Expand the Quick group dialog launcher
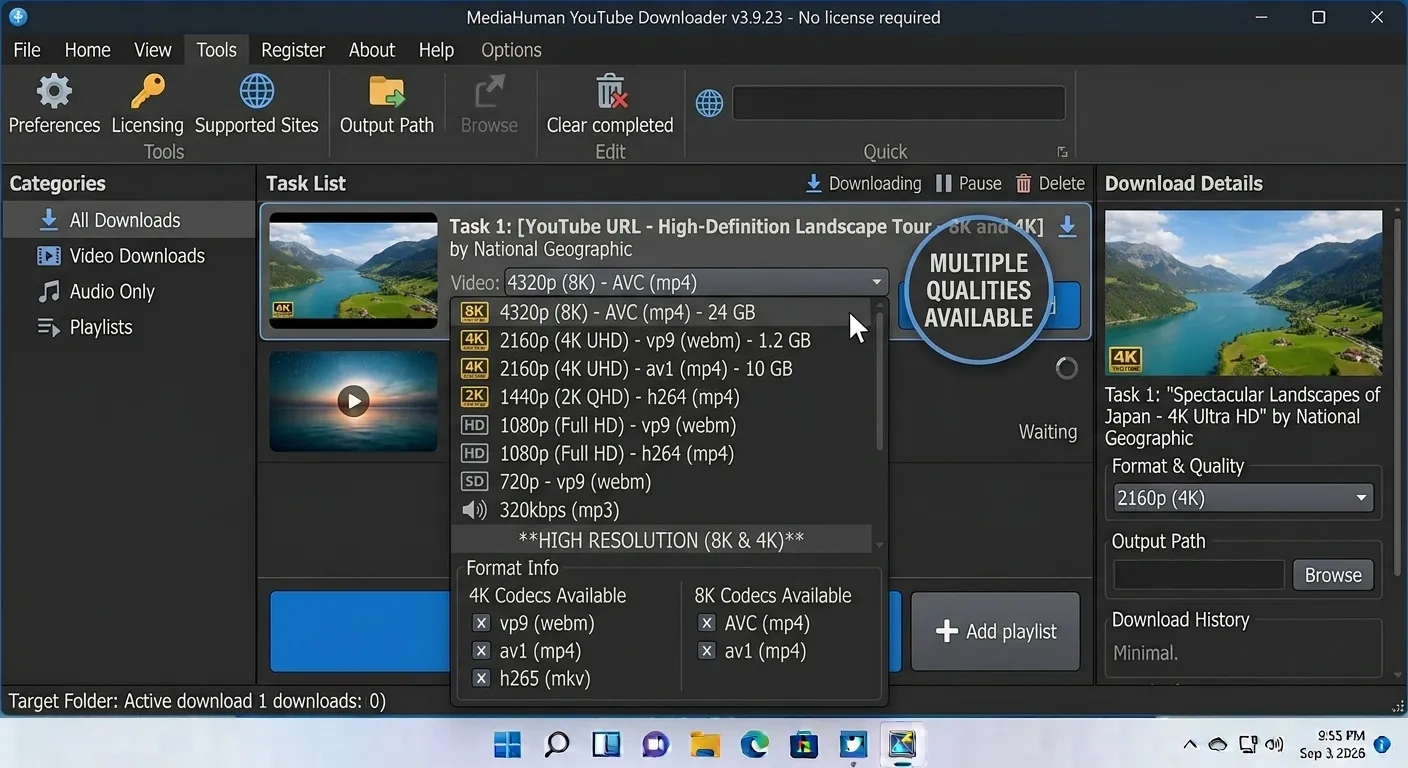 1062,152
